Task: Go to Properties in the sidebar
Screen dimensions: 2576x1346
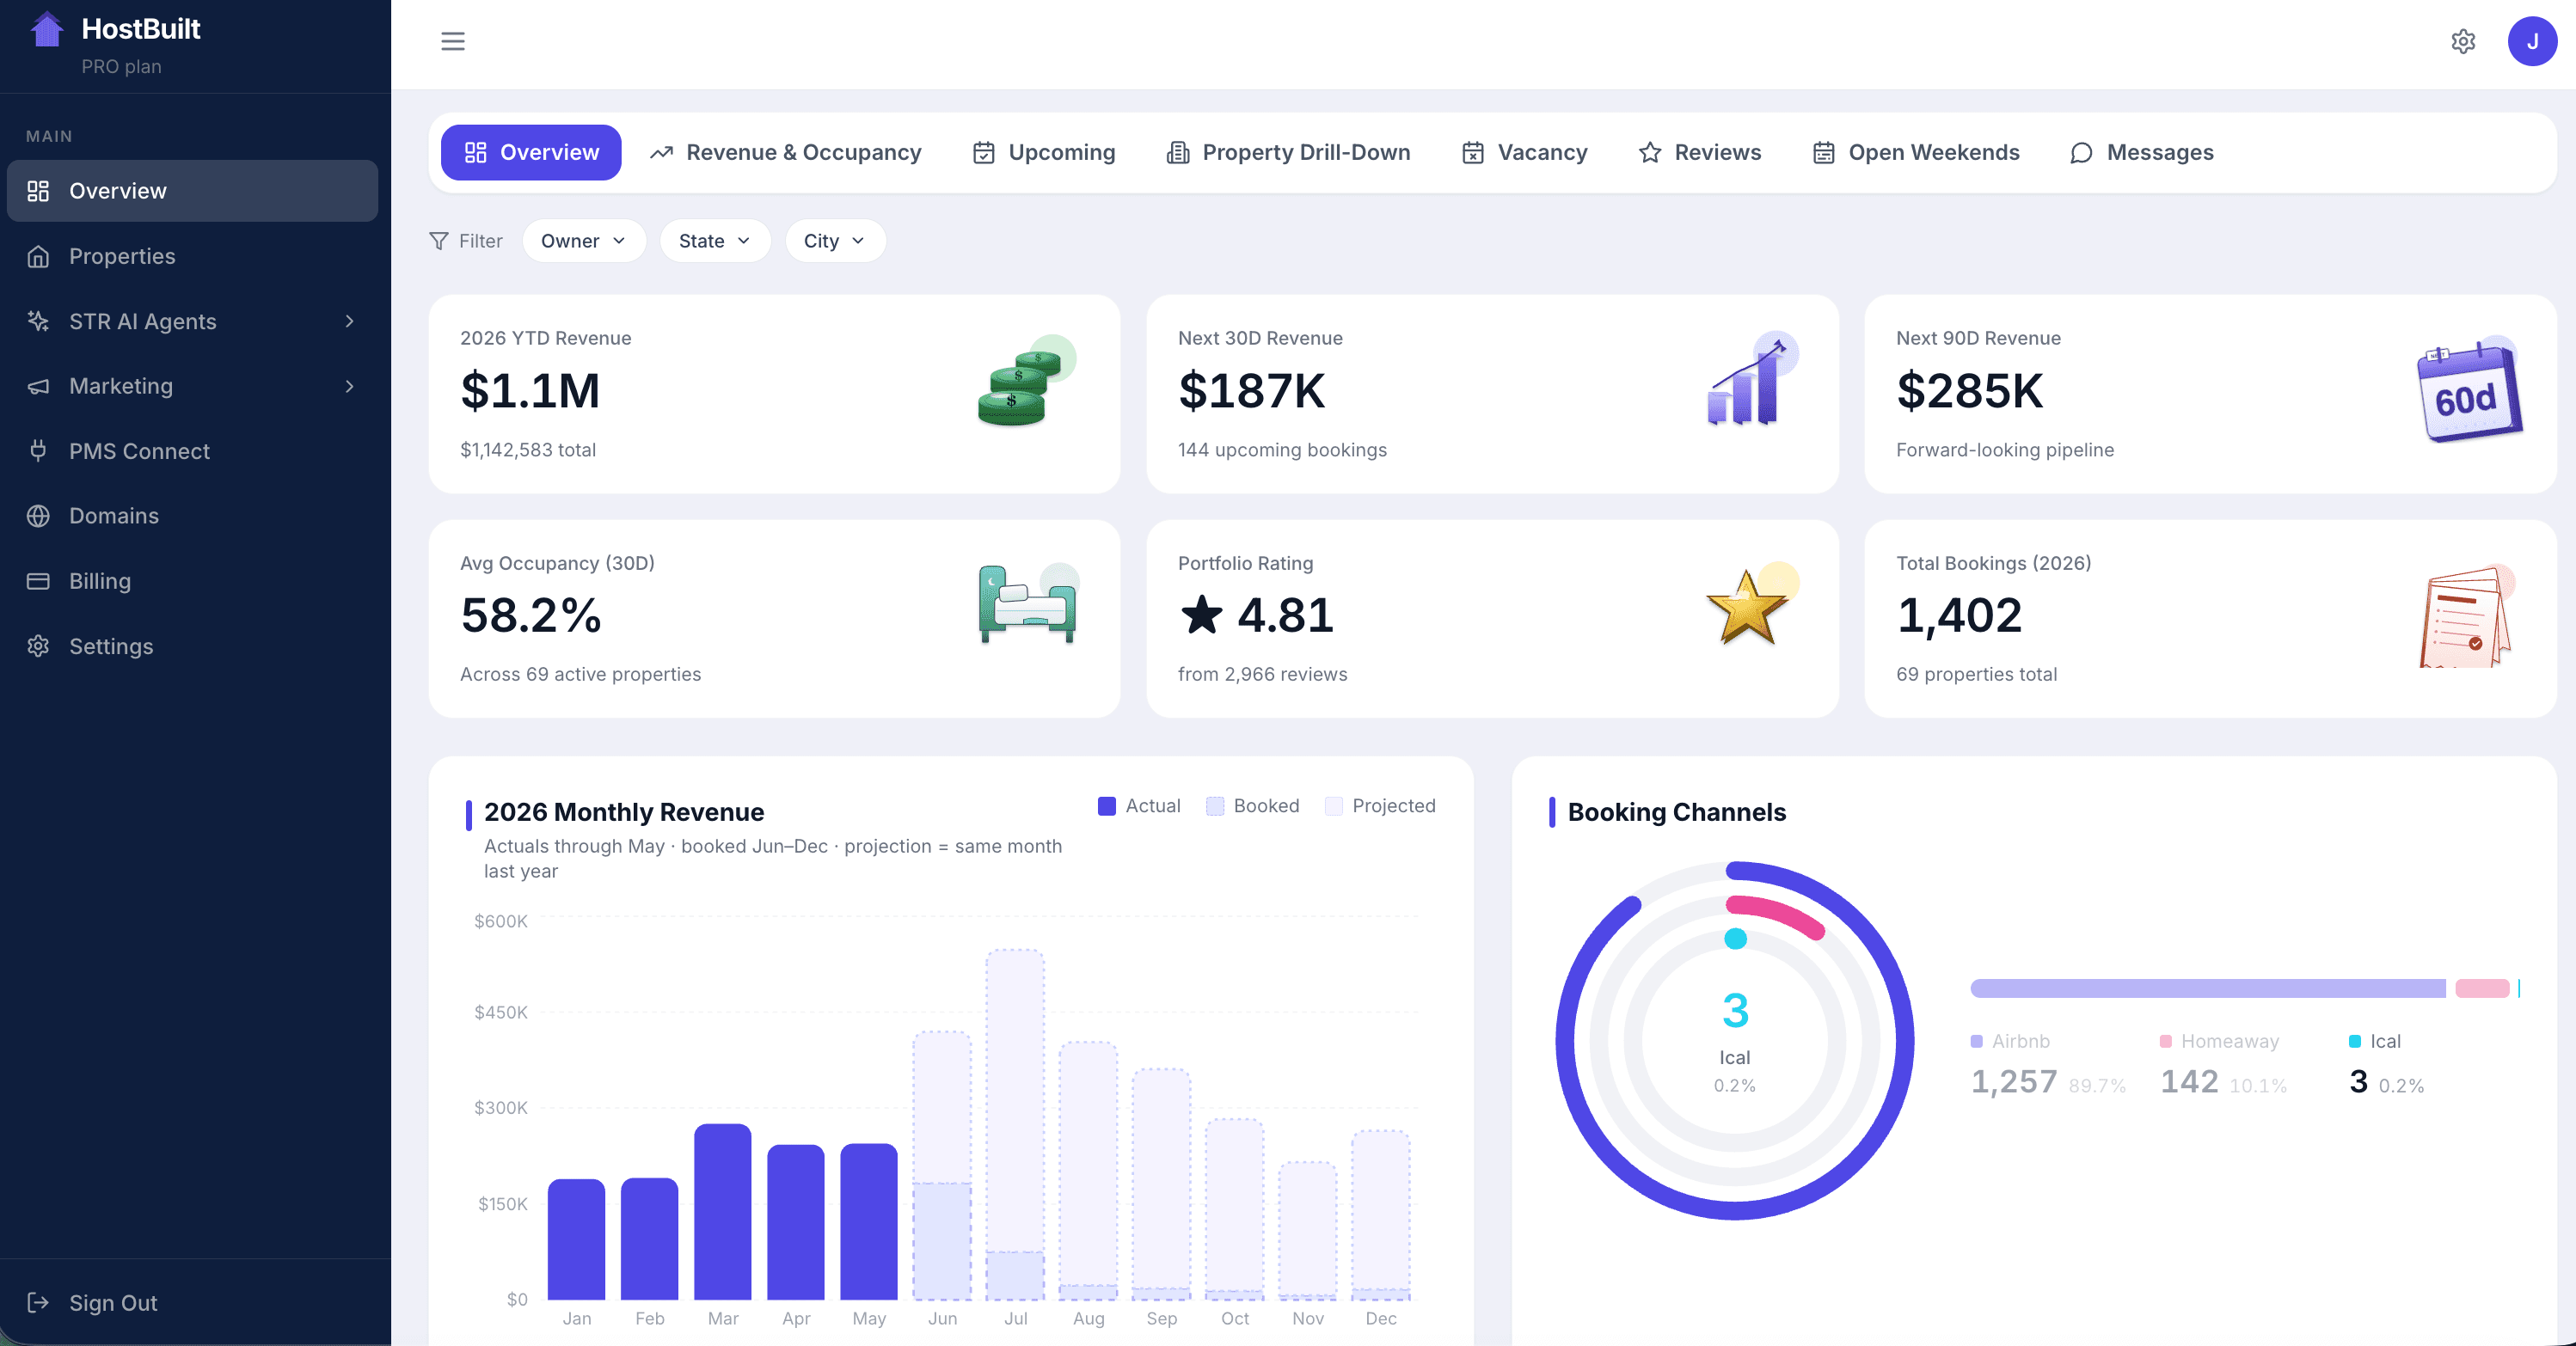Action: tap(192, 257)
